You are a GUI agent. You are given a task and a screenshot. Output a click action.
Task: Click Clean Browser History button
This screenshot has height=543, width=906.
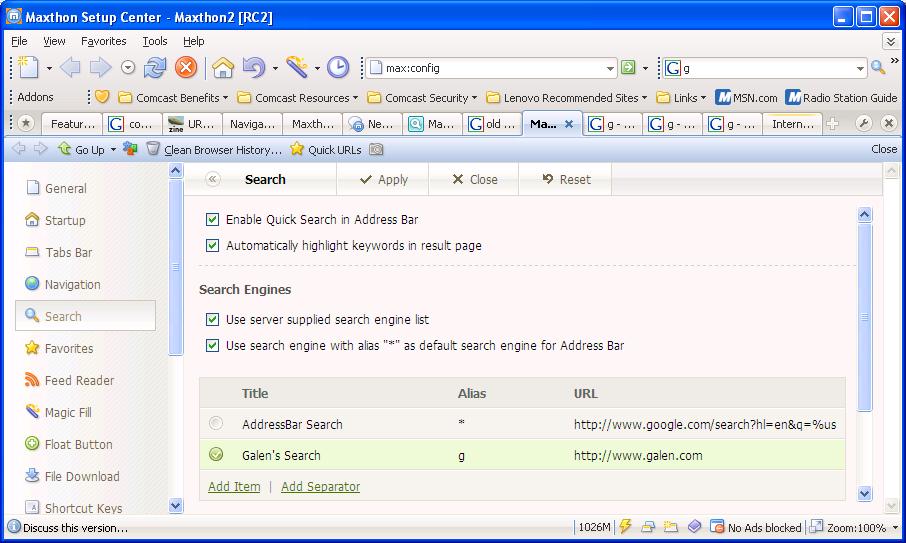(x=215, y=150)
